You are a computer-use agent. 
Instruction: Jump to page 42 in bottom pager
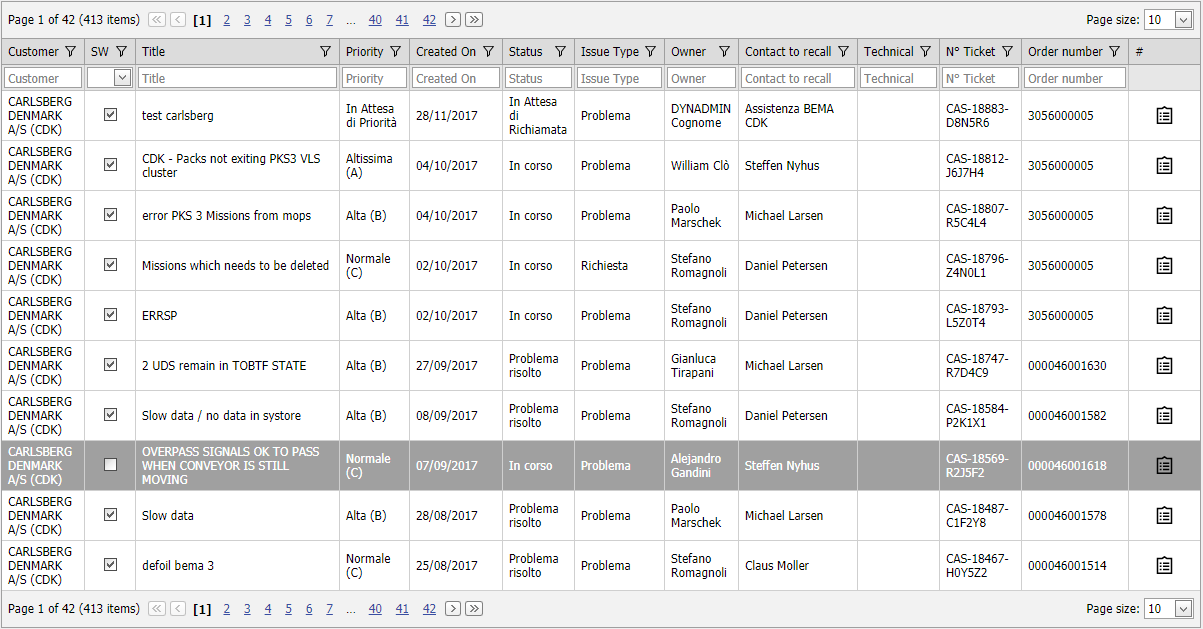click(429, 609)
